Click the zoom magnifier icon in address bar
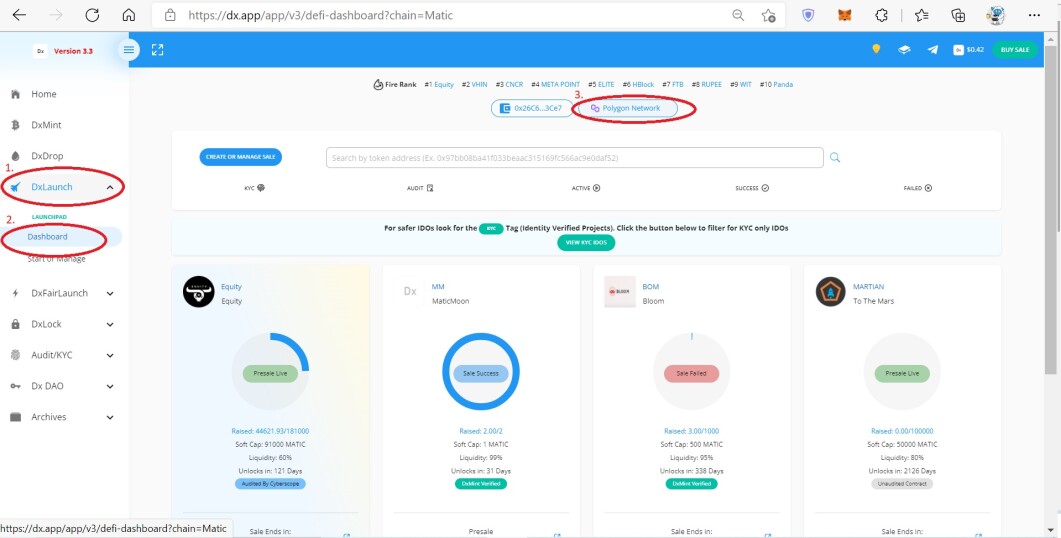The image size is (1061, 538). (x=738, y=15)
